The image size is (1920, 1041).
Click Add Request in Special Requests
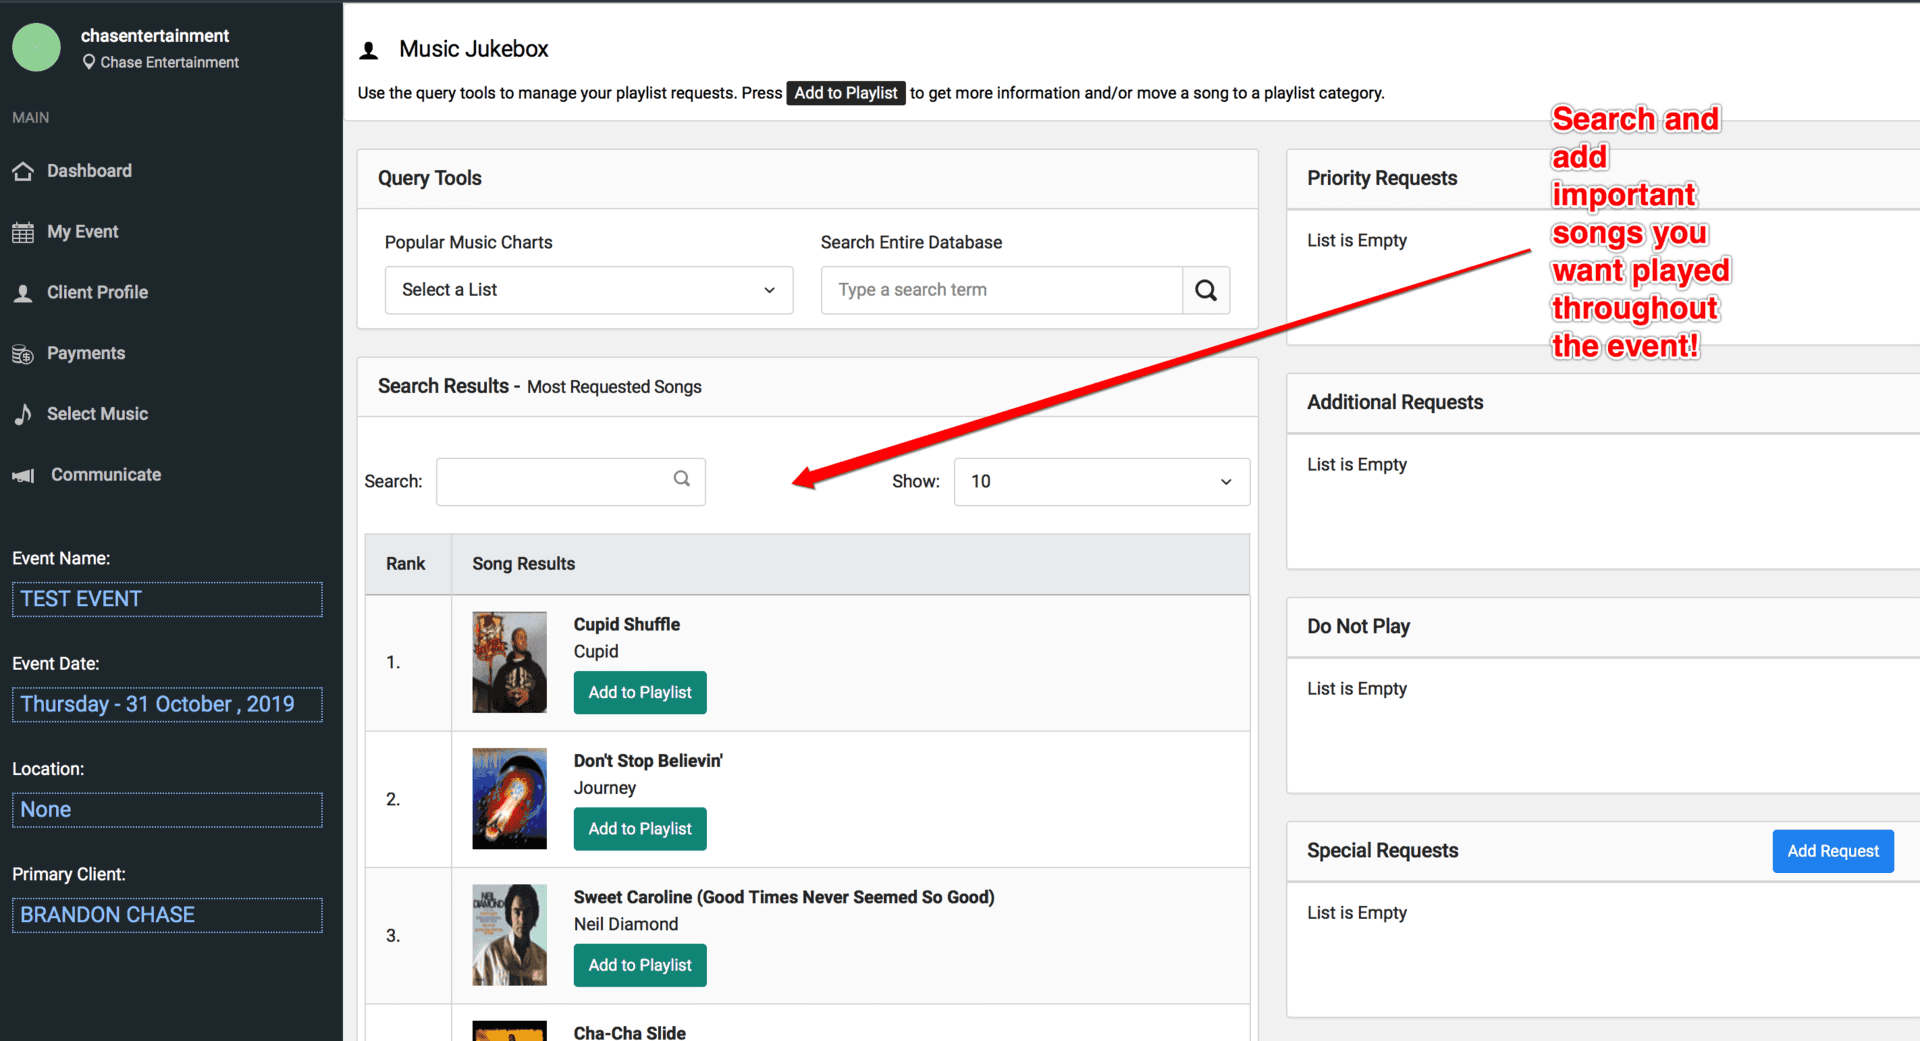[x=1832, y=851]
